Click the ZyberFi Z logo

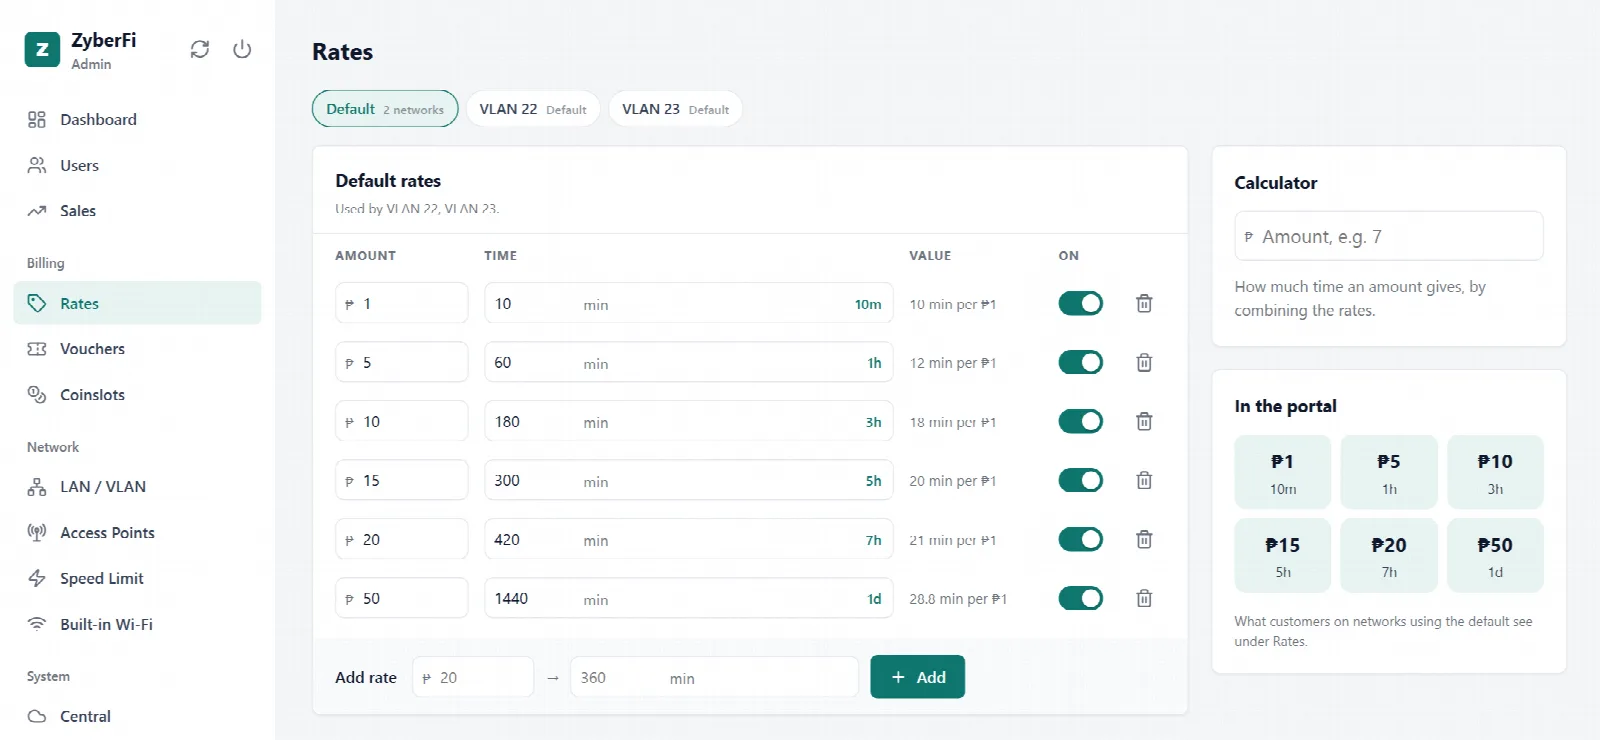[42, 49]
